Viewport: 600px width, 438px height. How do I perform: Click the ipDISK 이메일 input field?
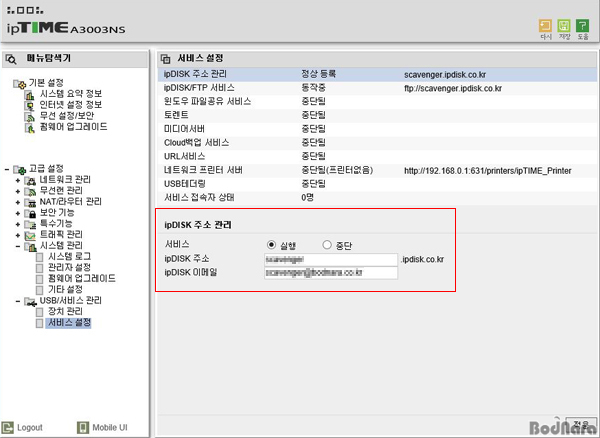coord(331,273)
